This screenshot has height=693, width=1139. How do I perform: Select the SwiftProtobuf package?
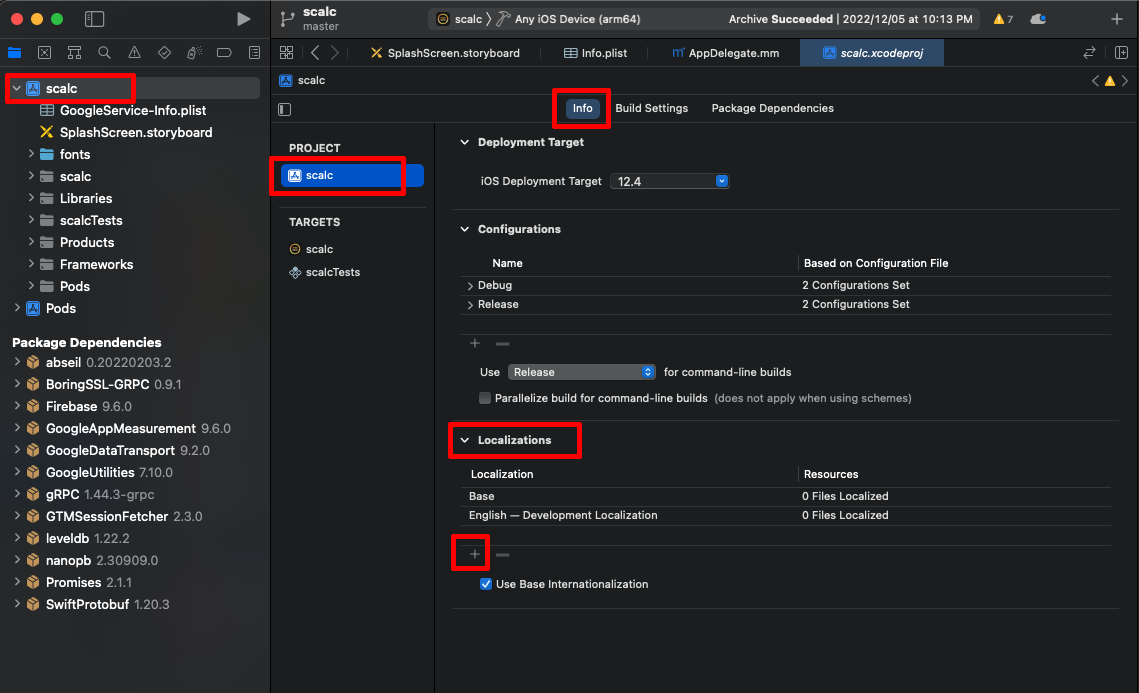click(x=87, y=604)
